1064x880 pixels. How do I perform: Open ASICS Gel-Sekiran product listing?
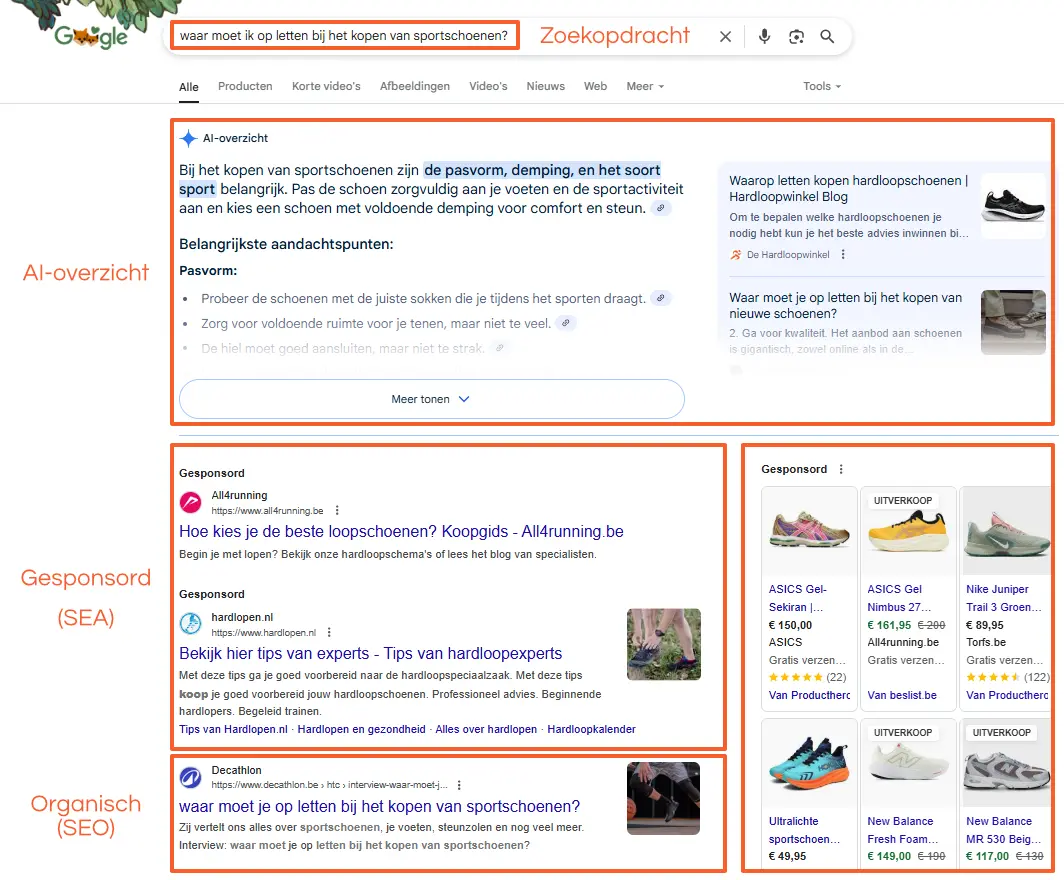point(797,598)
